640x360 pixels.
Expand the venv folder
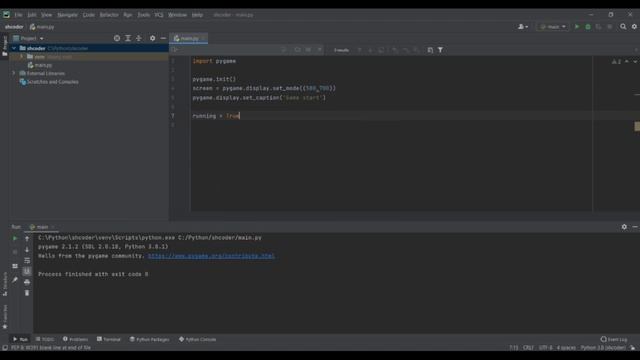[x=22, y=57]
